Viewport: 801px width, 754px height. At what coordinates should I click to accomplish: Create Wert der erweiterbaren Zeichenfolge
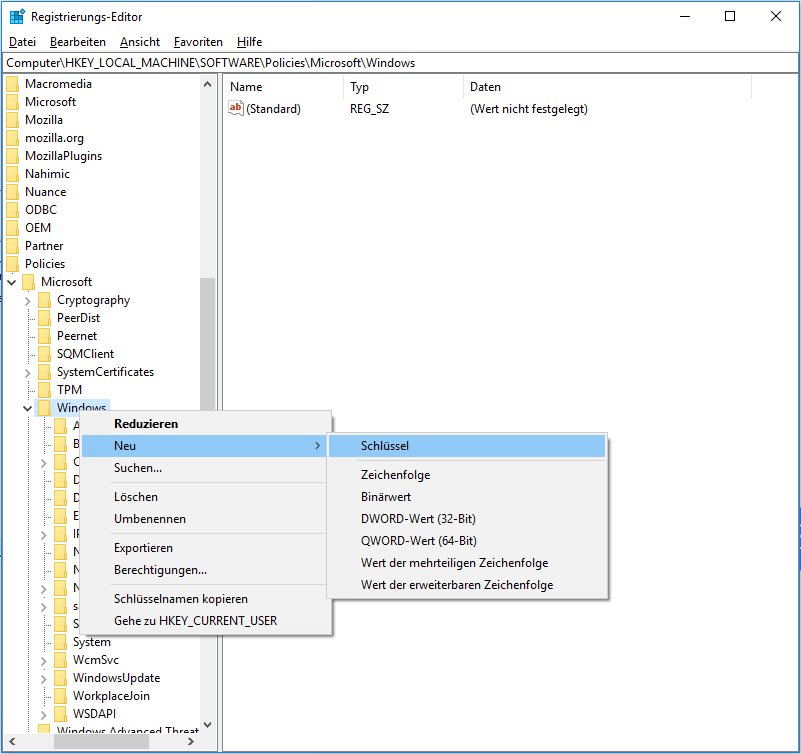pyautogui.click(x=467, y=585)
